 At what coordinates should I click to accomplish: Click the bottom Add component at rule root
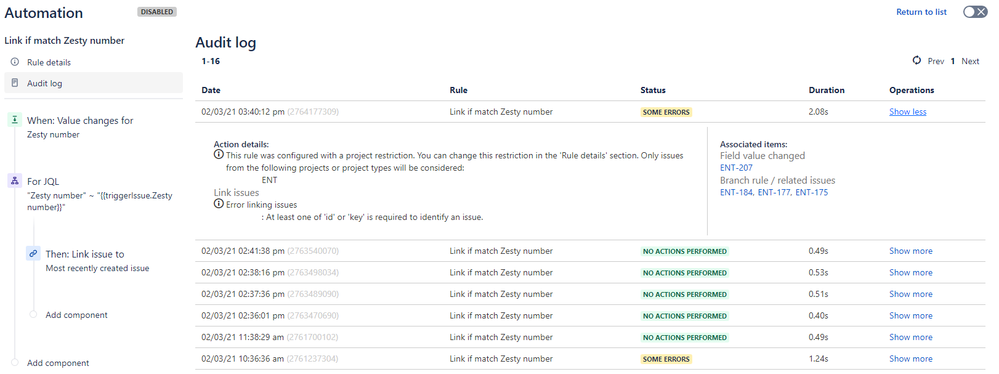coord(58,363)
